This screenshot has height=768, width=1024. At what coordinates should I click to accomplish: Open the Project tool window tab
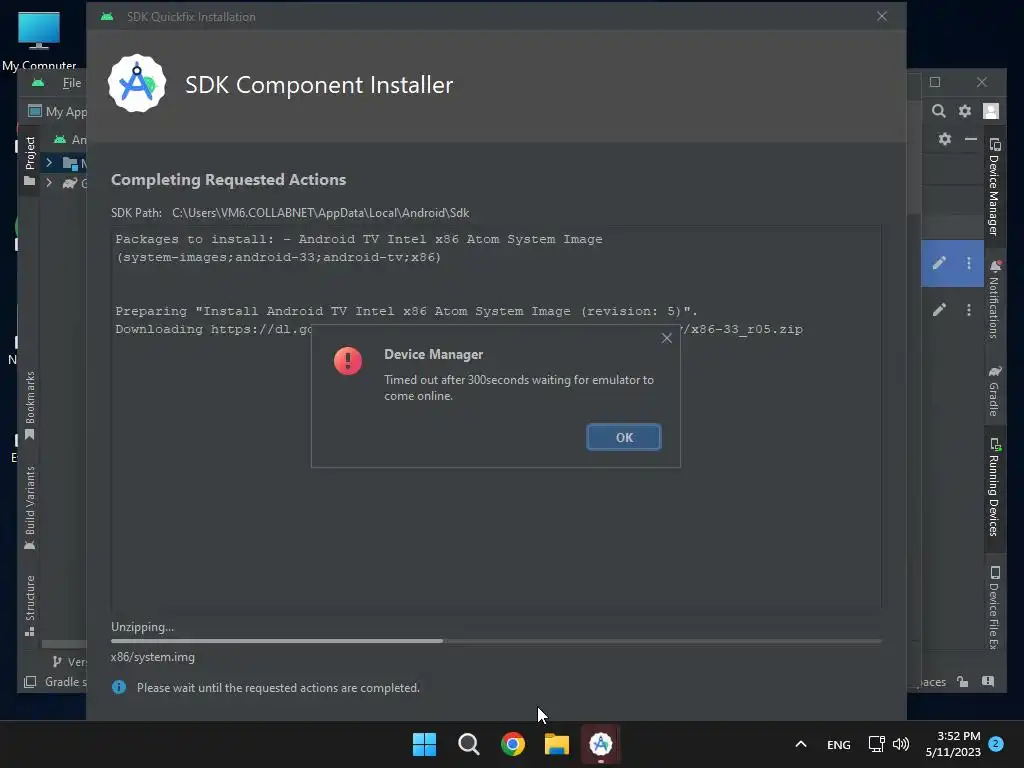(x=29, y=161)
